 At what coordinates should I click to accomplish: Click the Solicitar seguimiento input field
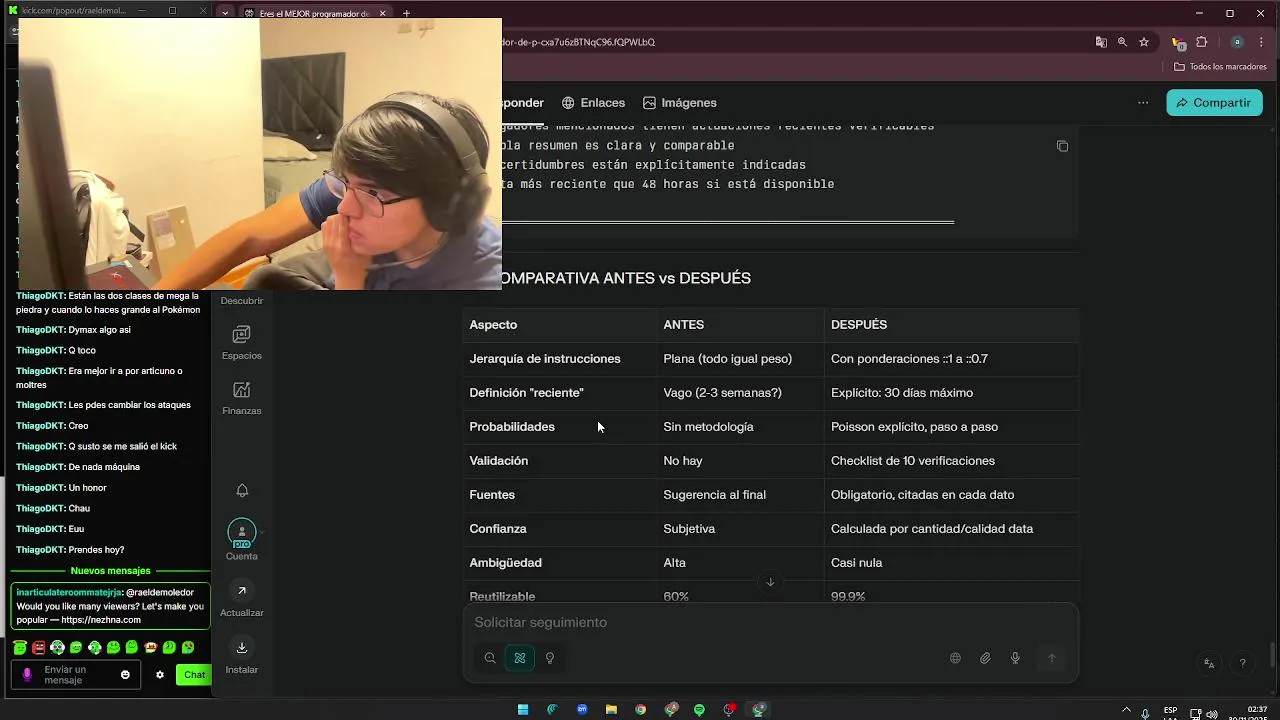tap(770, 622)
